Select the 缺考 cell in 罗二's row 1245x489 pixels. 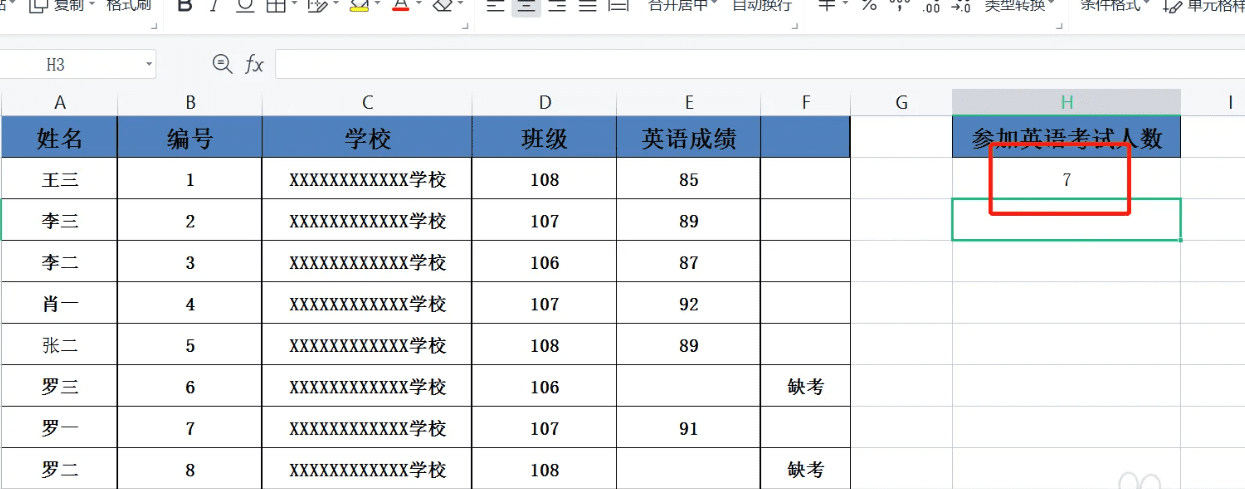click(806, 469)
